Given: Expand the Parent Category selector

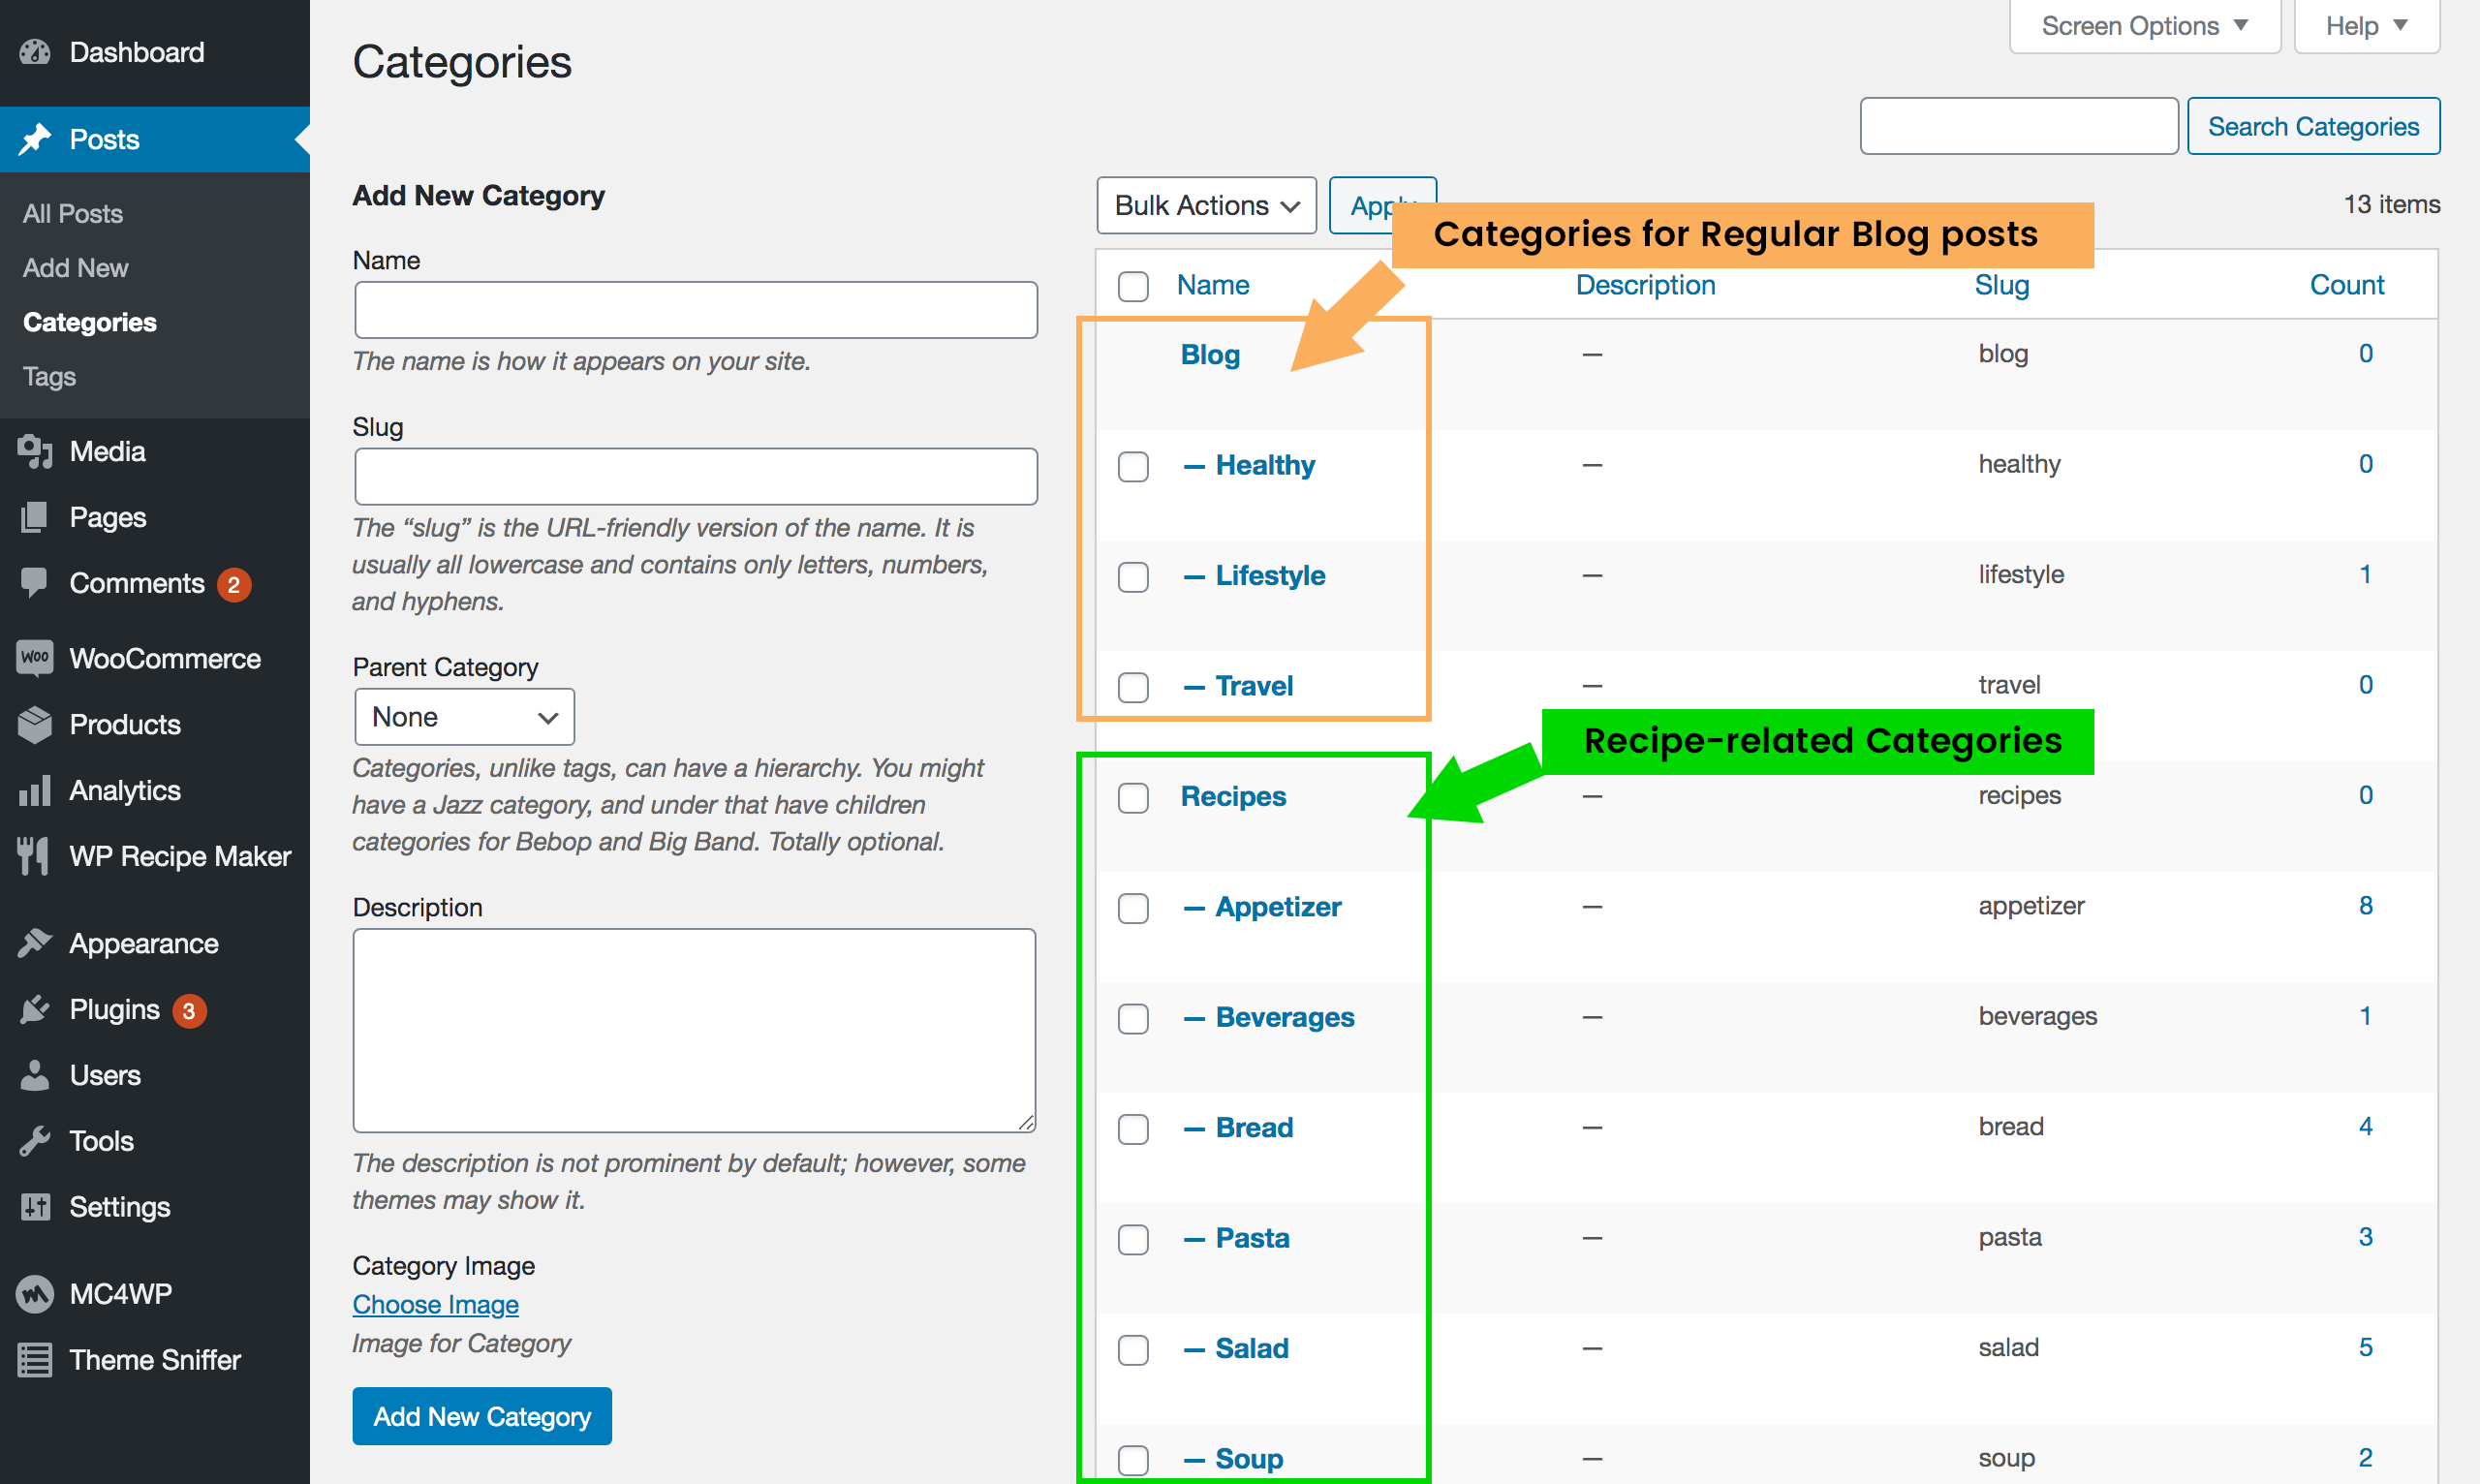Looking at the screenshot, I should click(x=463, y=716).
